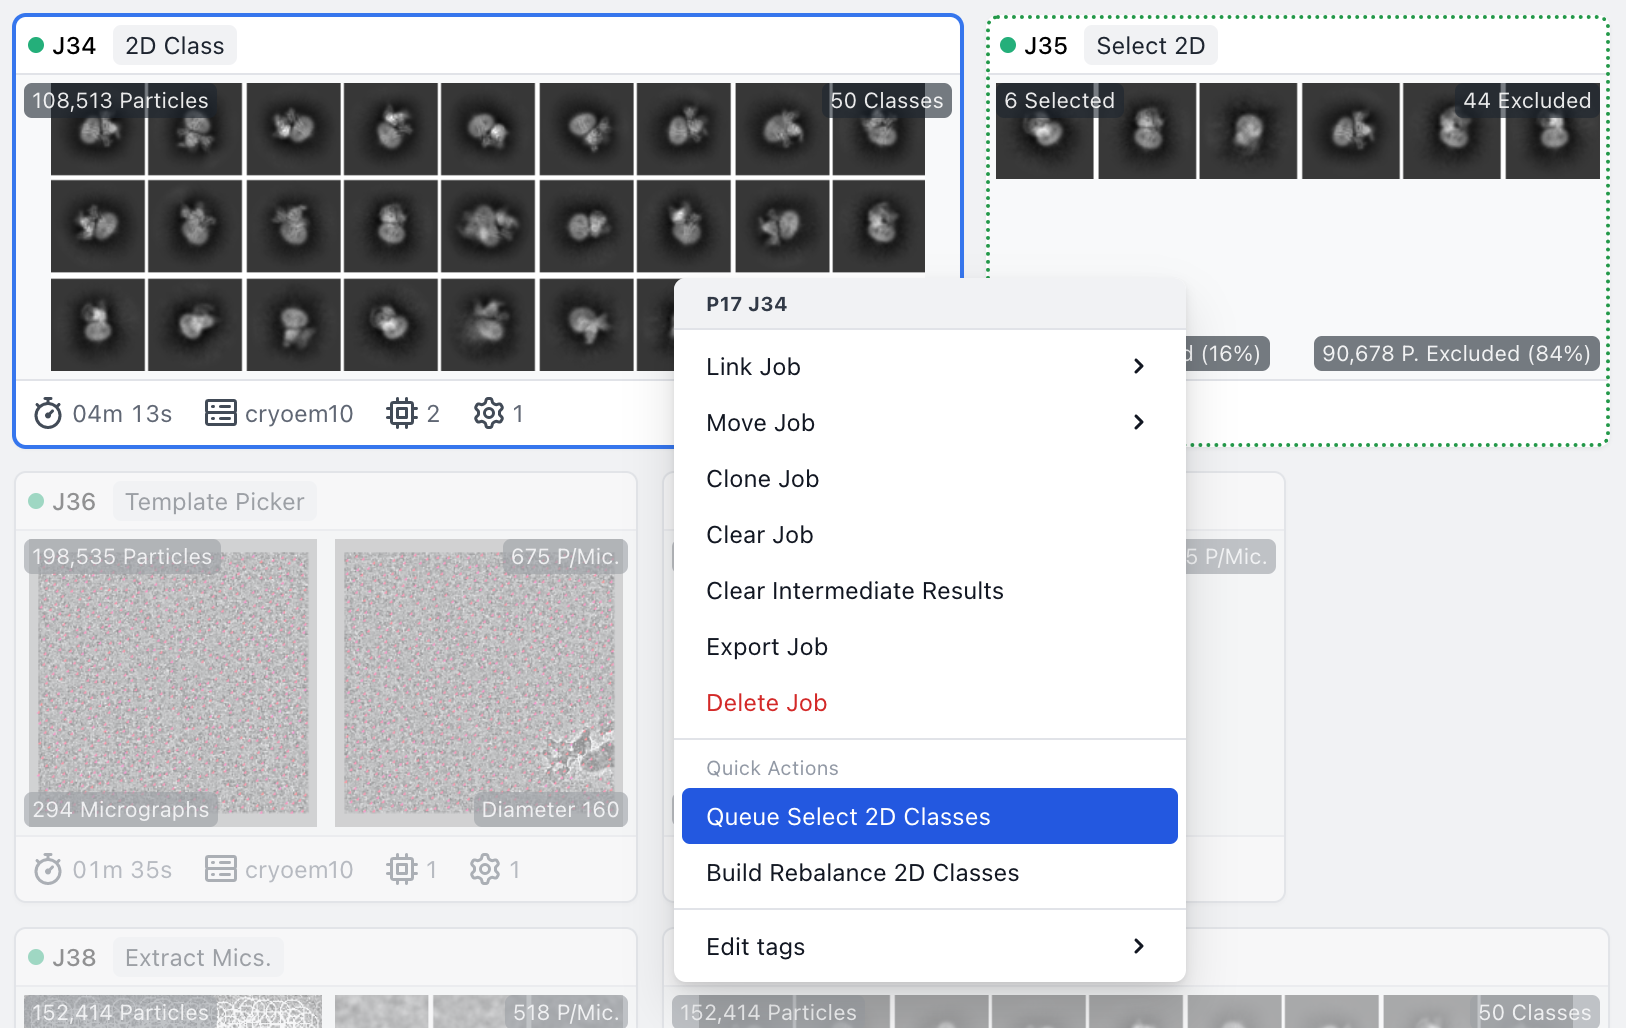Click the gear icon on J36 card

pyautogui.click(x=485, y=870)
